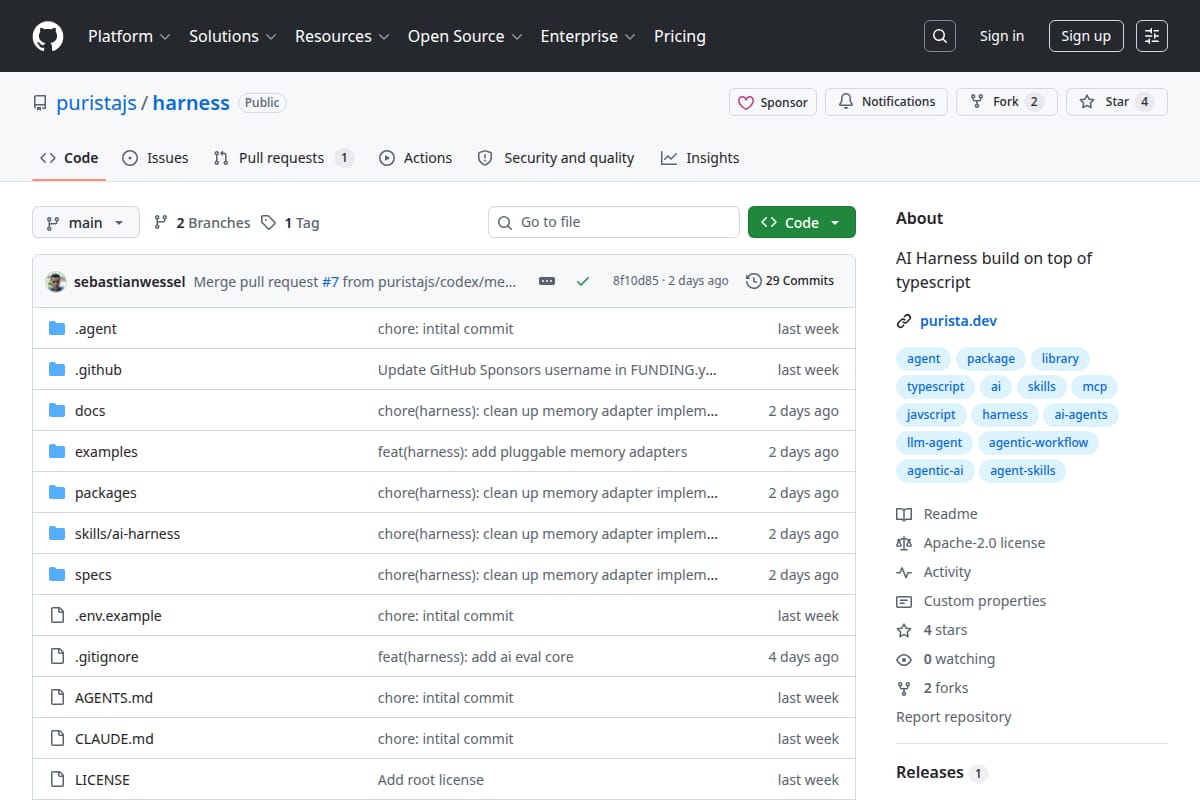Click the examples folder icon
This screenshot has height=800, width=1200.
click(x=57, y=452)
